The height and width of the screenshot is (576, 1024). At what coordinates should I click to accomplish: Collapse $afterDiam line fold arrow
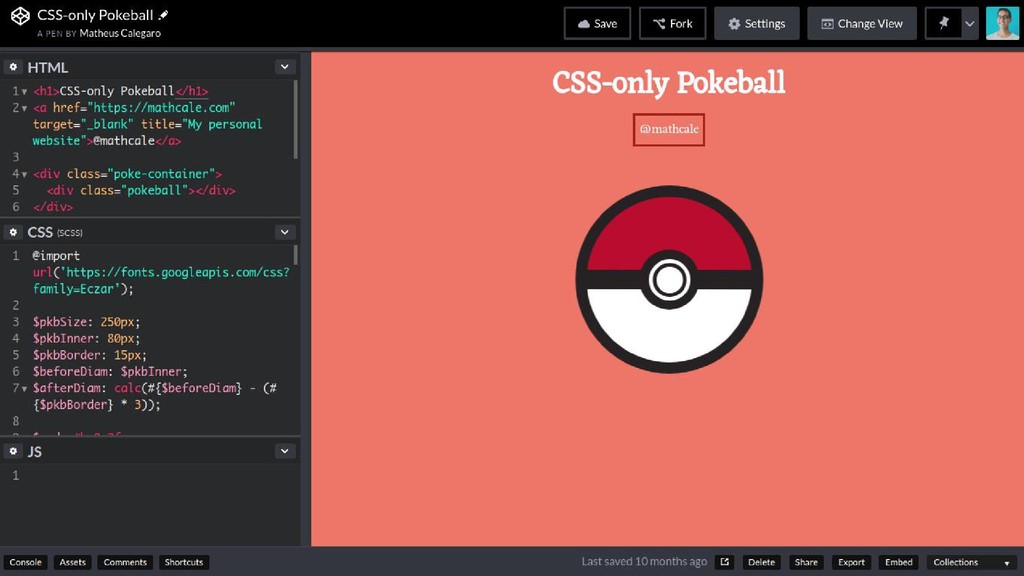click(25, 389)
